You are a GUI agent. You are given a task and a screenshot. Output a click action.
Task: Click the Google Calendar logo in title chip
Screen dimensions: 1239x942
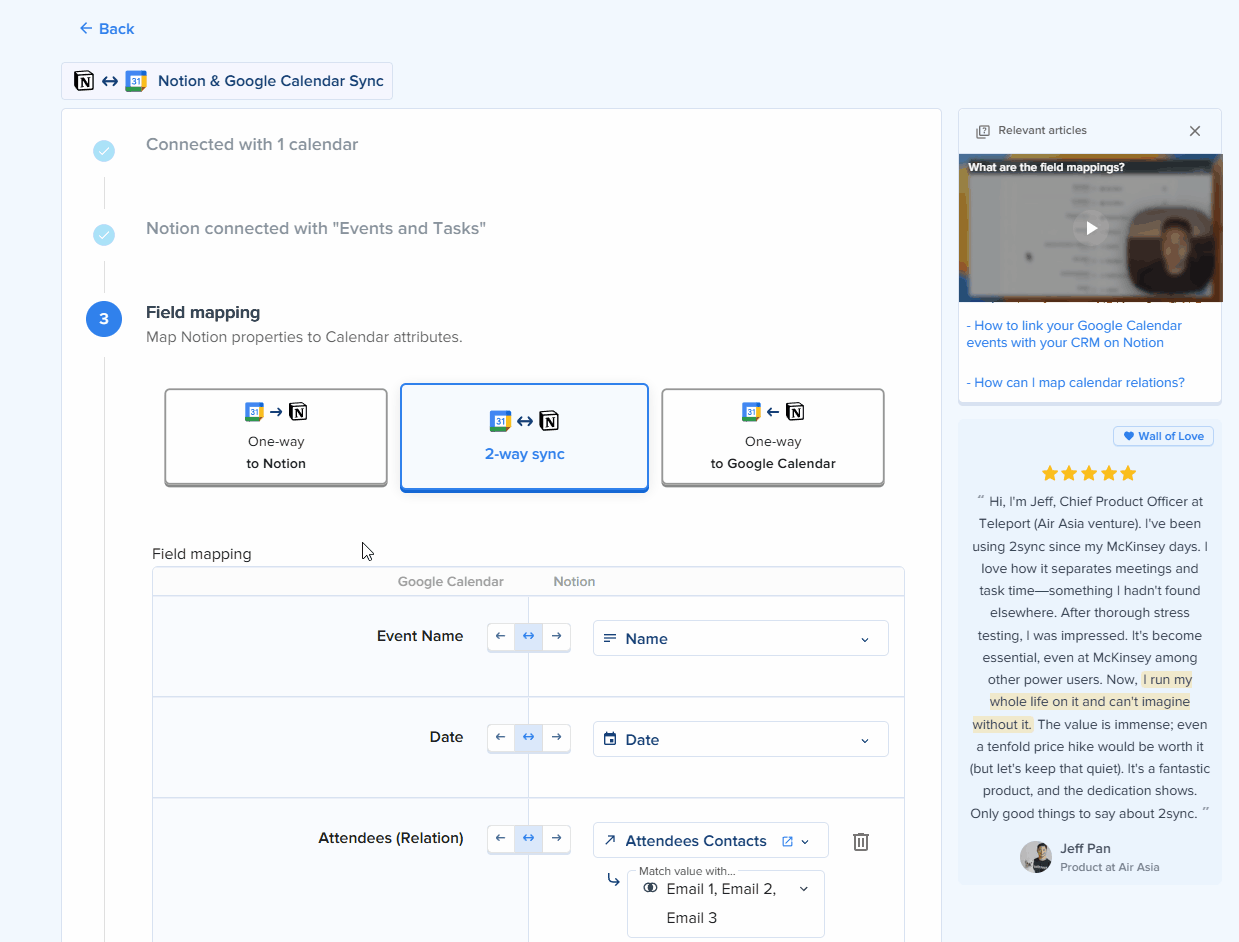(x=136, y=81)
